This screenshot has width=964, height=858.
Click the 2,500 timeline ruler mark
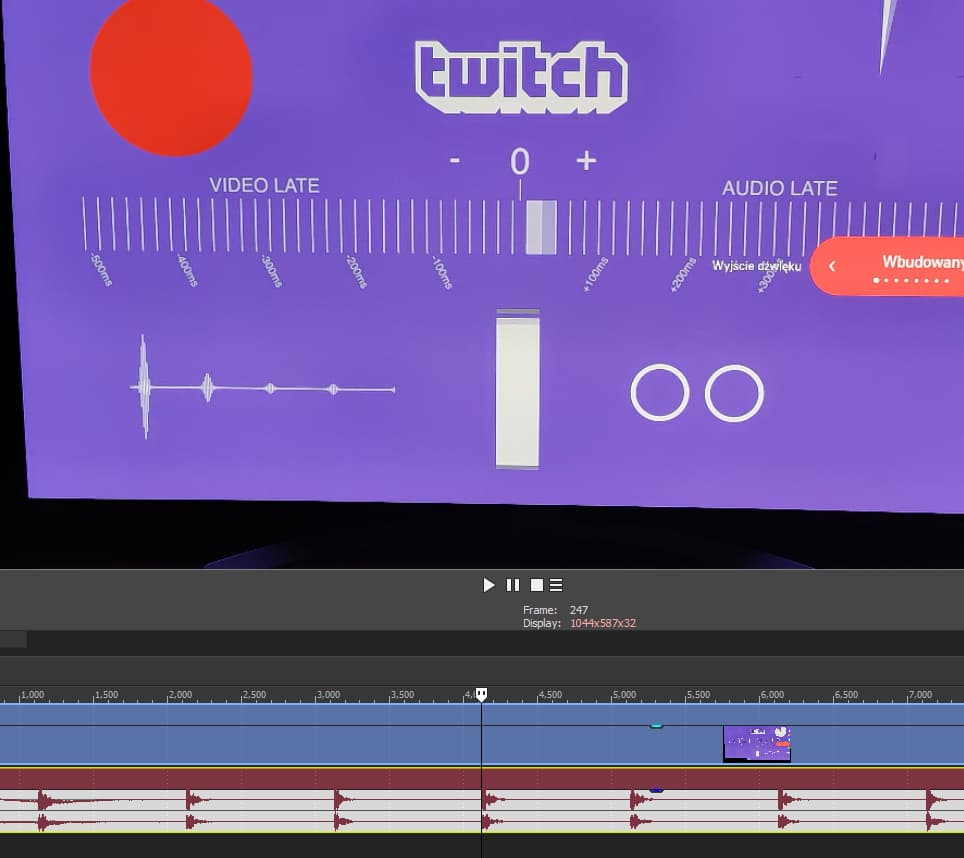click(254, 695)
